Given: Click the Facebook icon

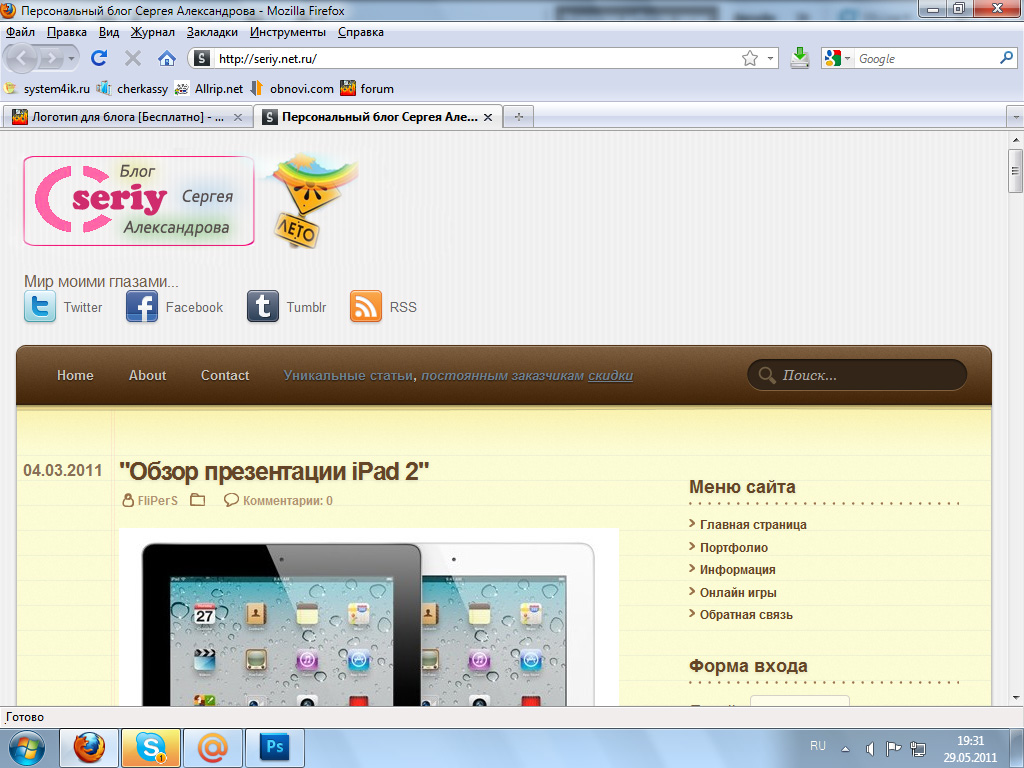Looking at the screenshot, I should pyautogui.click(x=142, y=307).
